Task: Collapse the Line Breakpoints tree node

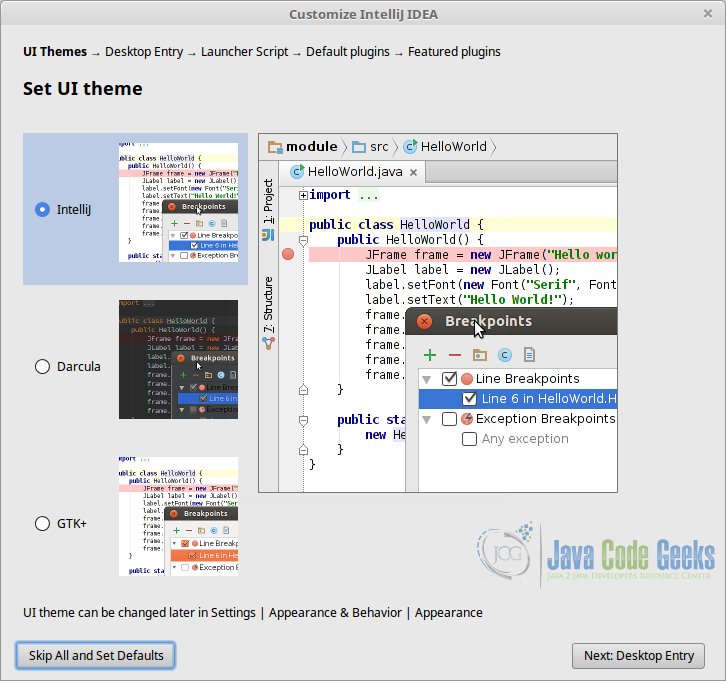Action: (427, 380)
